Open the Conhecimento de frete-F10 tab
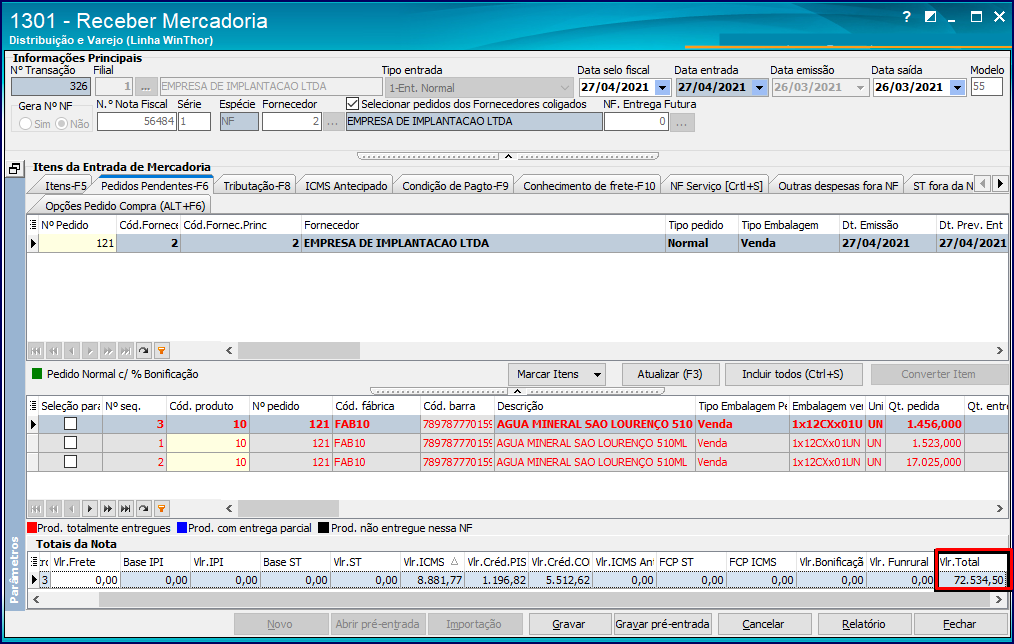 tap(589, 186)
